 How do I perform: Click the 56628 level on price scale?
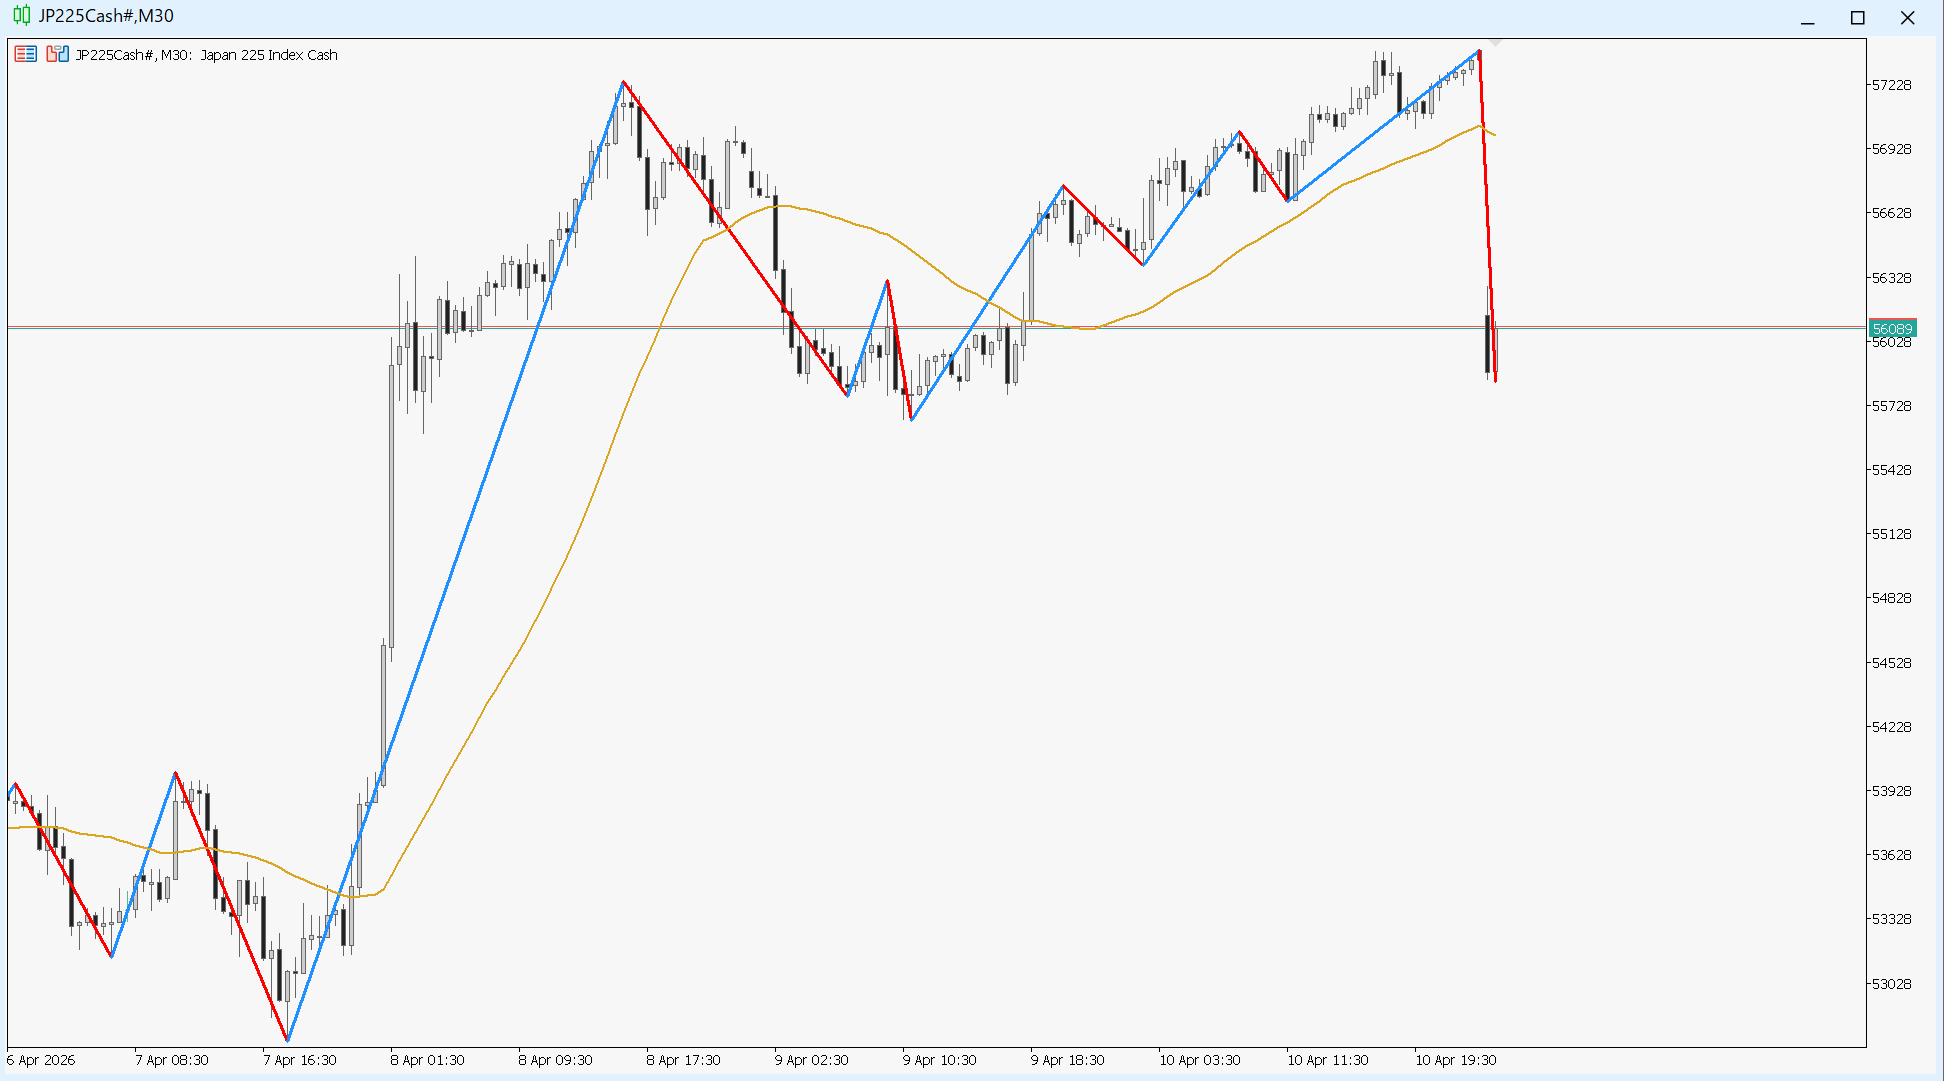click(1891, 213)
